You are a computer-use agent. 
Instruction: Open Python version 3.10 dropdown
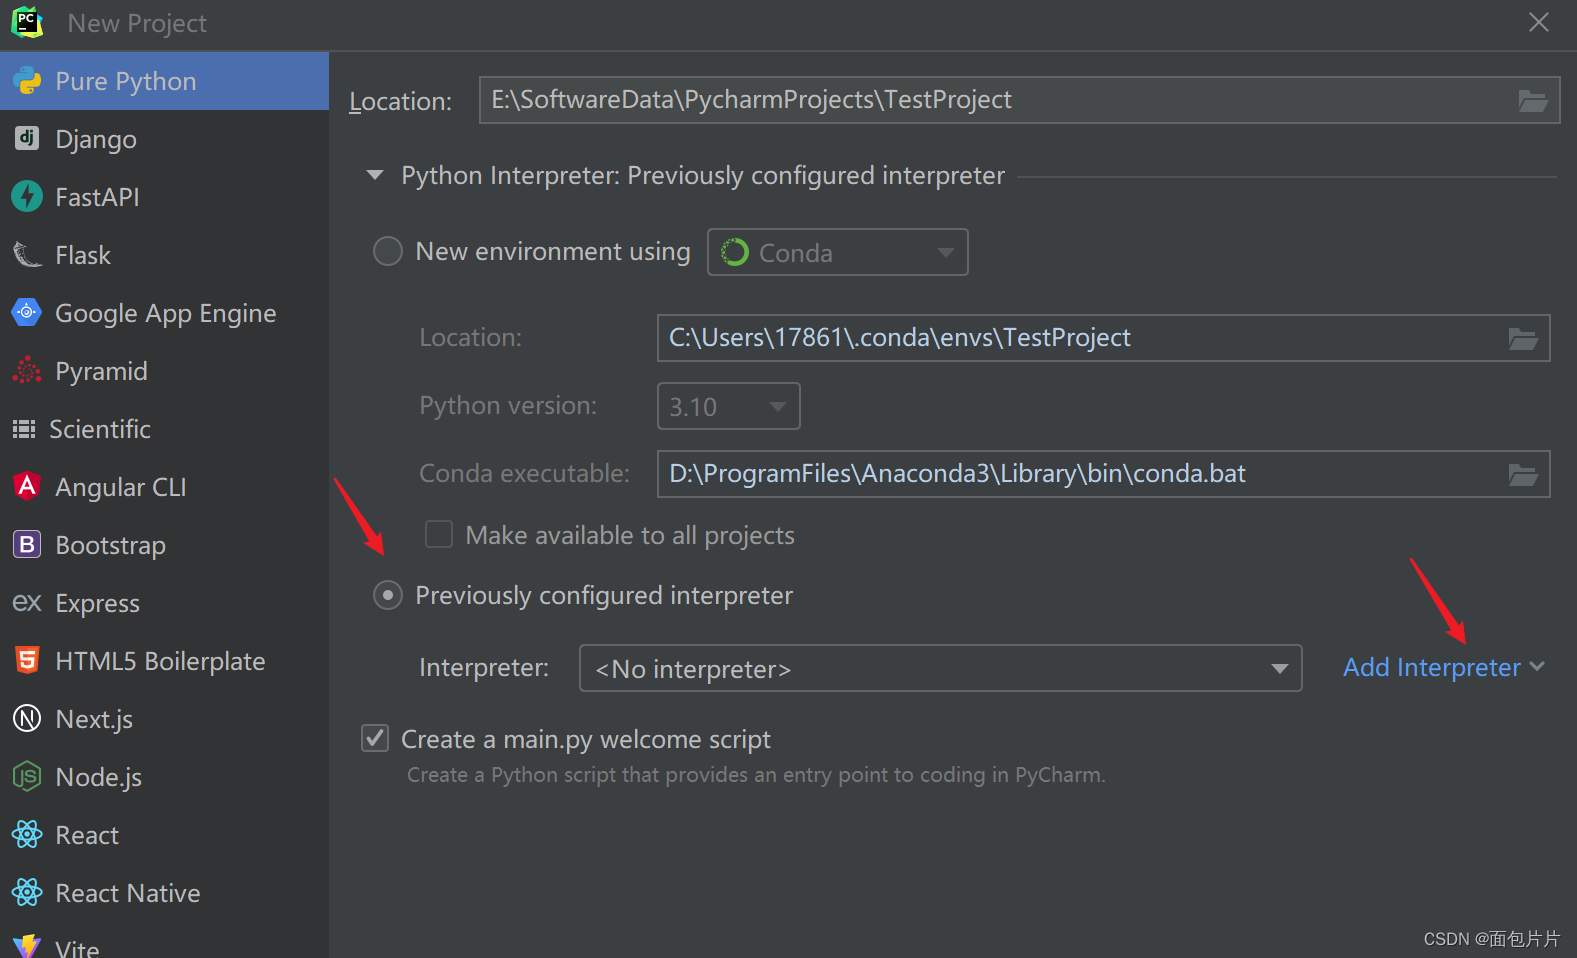click(729, 406)
